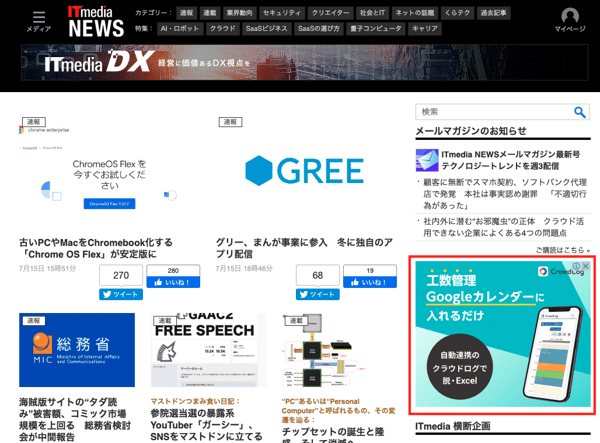
Task: Open headline チップセットの誕生と隆盛
Action: (x=333, y=434)
